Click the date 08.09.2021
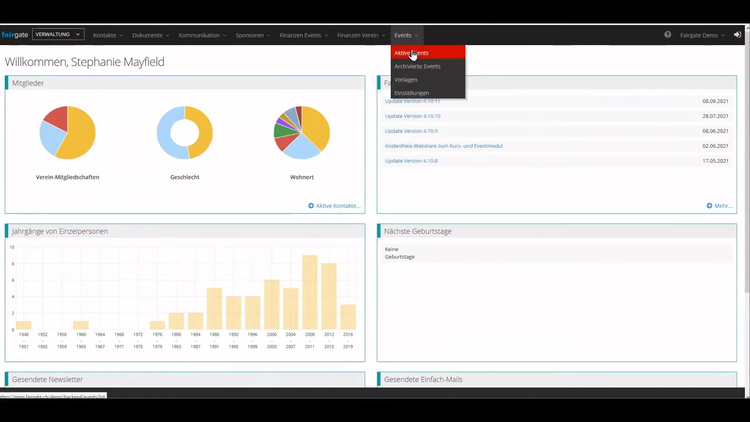The width and height of the screenshot is (750, 422). coord(715,101)
